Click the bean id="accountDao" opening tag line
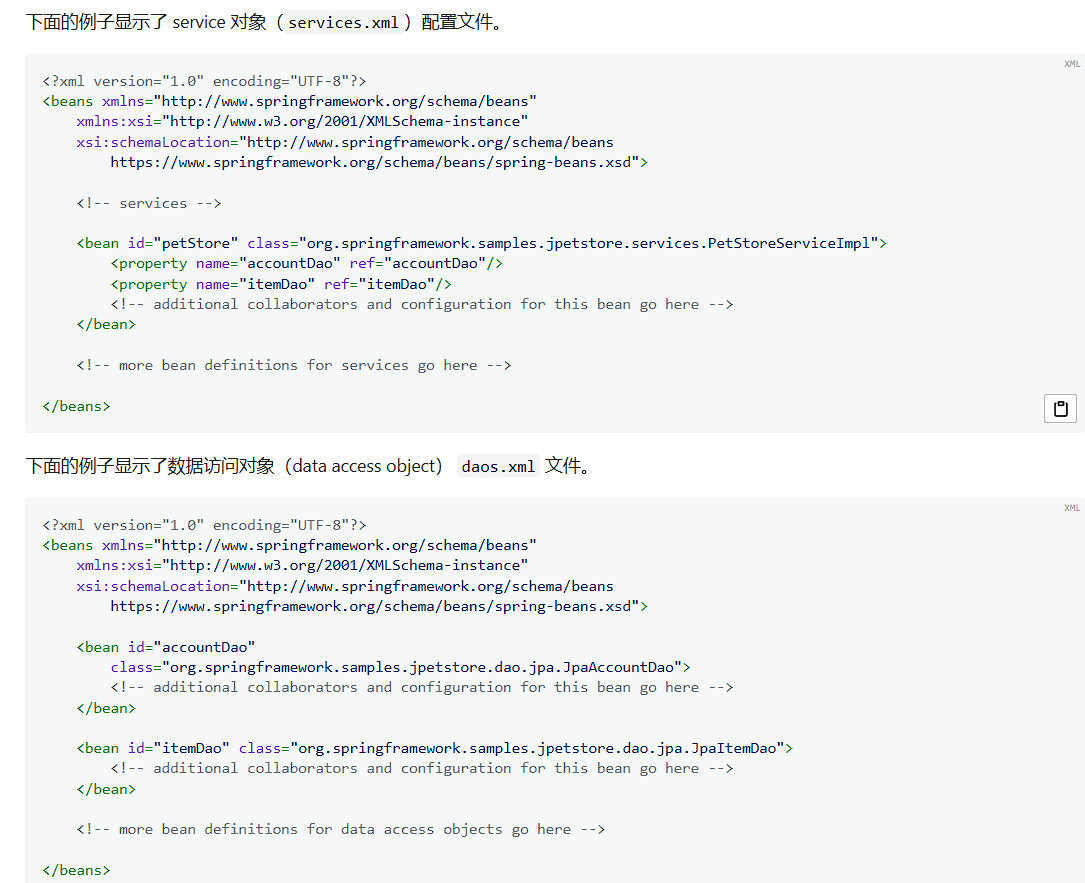 coord(166,647)
